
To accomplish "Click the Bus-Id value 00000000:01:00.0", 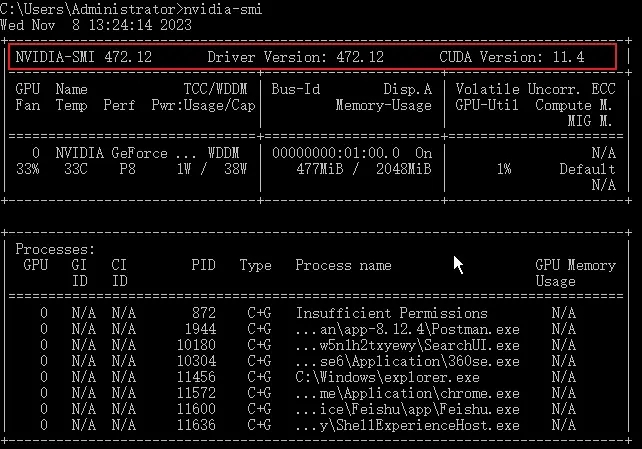I will pyautogui.click(x=335, y=153).
